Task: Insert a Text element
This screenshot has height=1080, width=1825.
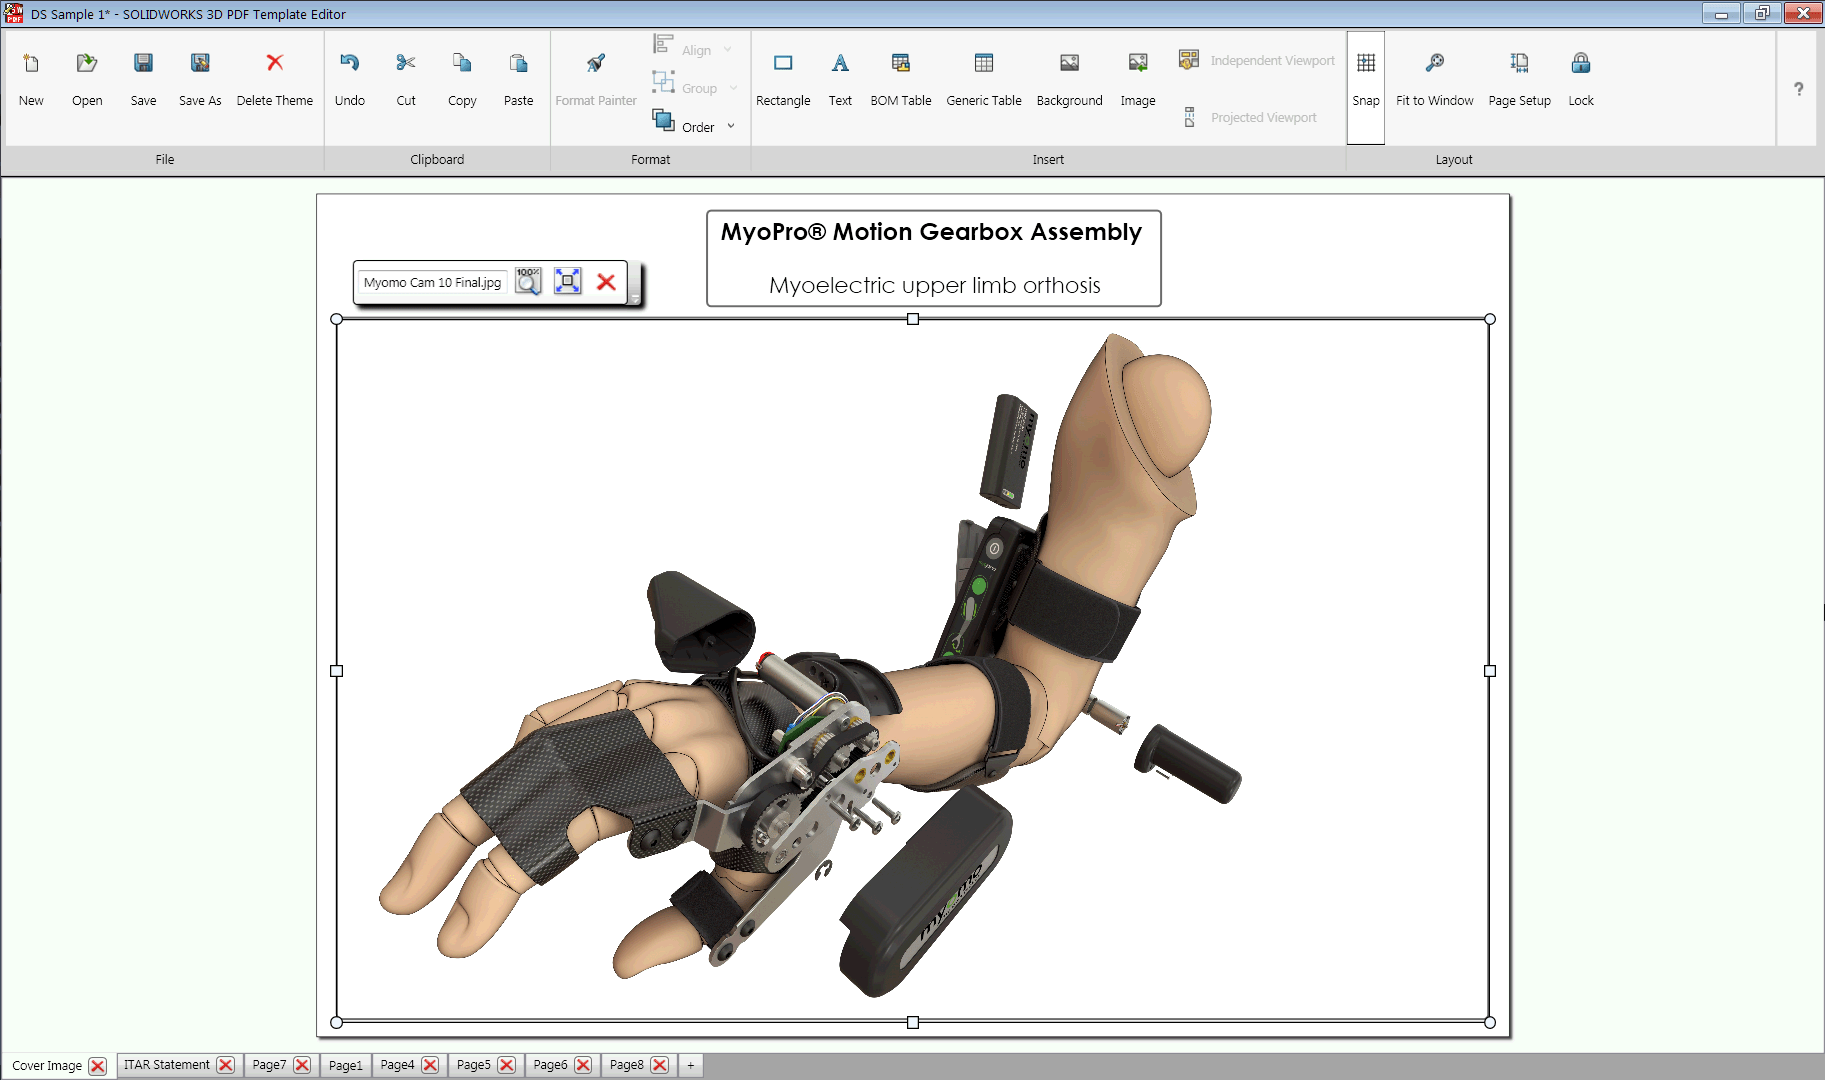Action: pyautogui.click(x=839, y=80)
